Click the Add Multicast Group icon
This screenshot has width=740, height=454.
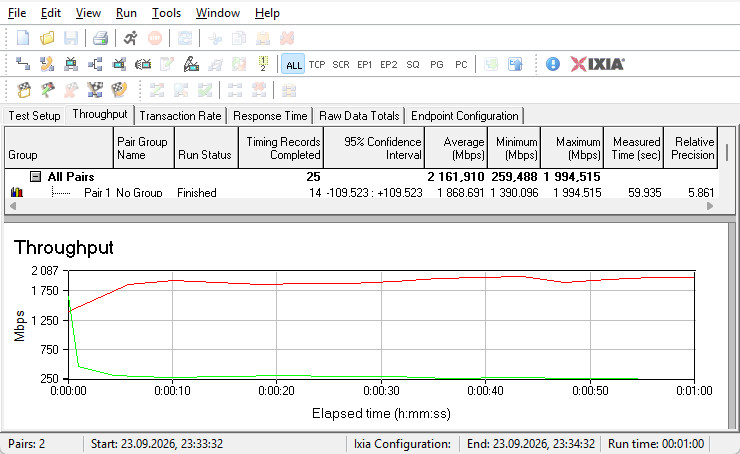(x=95, y=64)
